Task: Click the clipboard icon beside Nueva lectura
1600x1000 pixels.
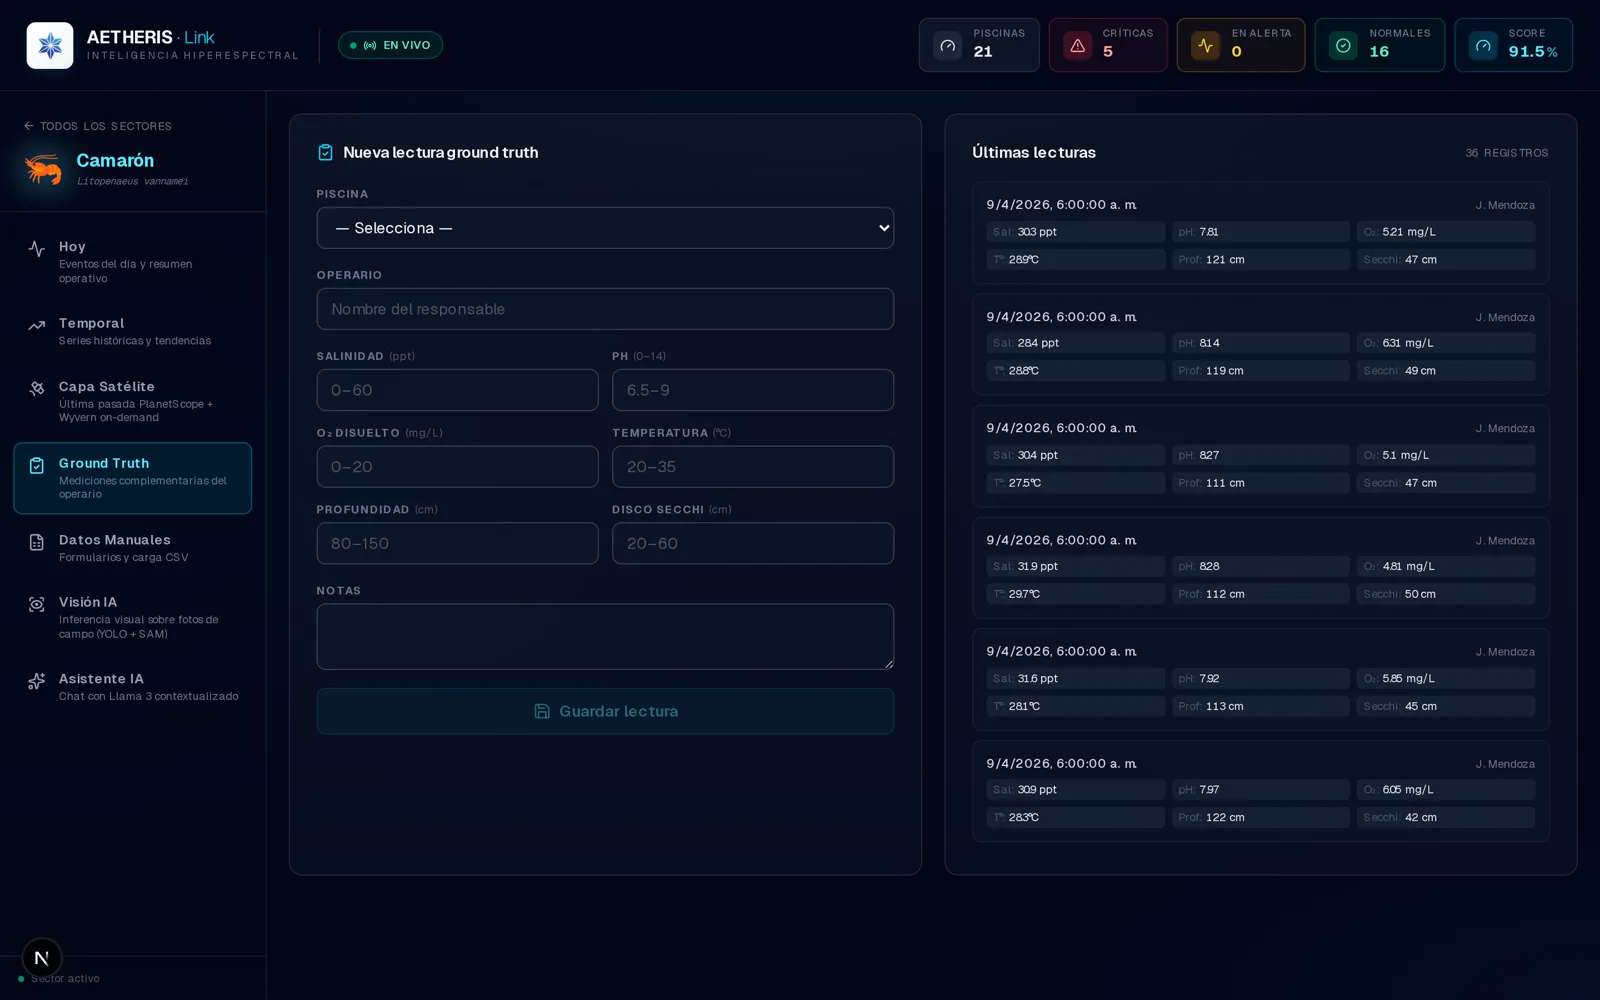Action: [x=325, y=152]
